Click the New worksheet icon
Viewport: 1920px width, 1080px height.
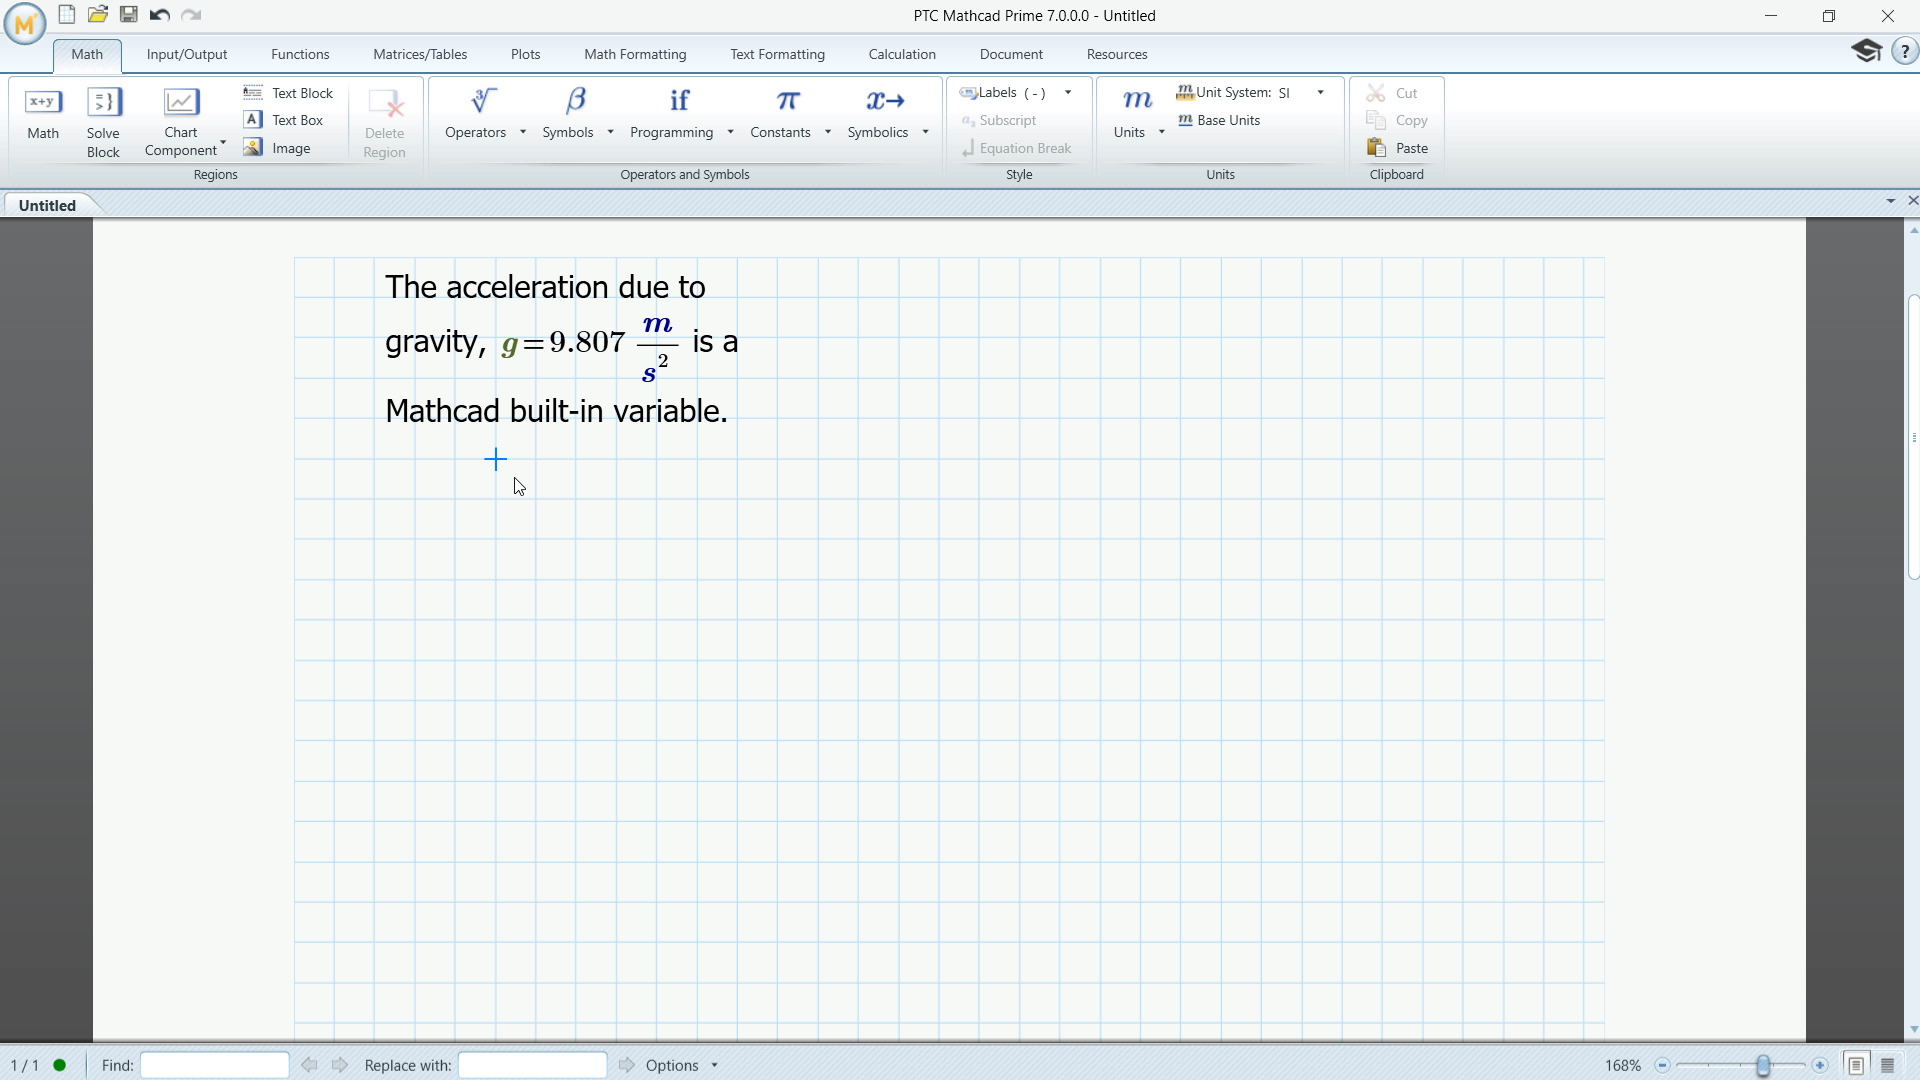point(67,15)
